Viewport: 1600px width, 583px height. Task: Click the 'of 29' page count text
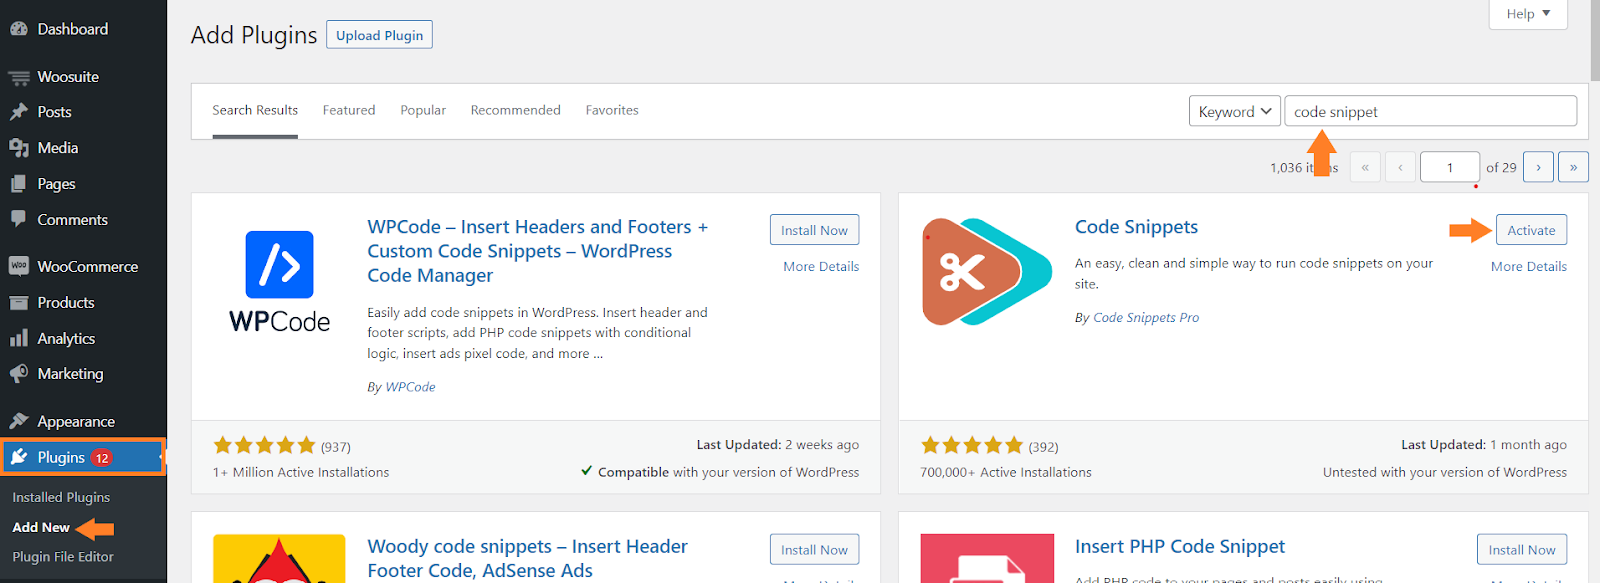tap(1501, 167)
